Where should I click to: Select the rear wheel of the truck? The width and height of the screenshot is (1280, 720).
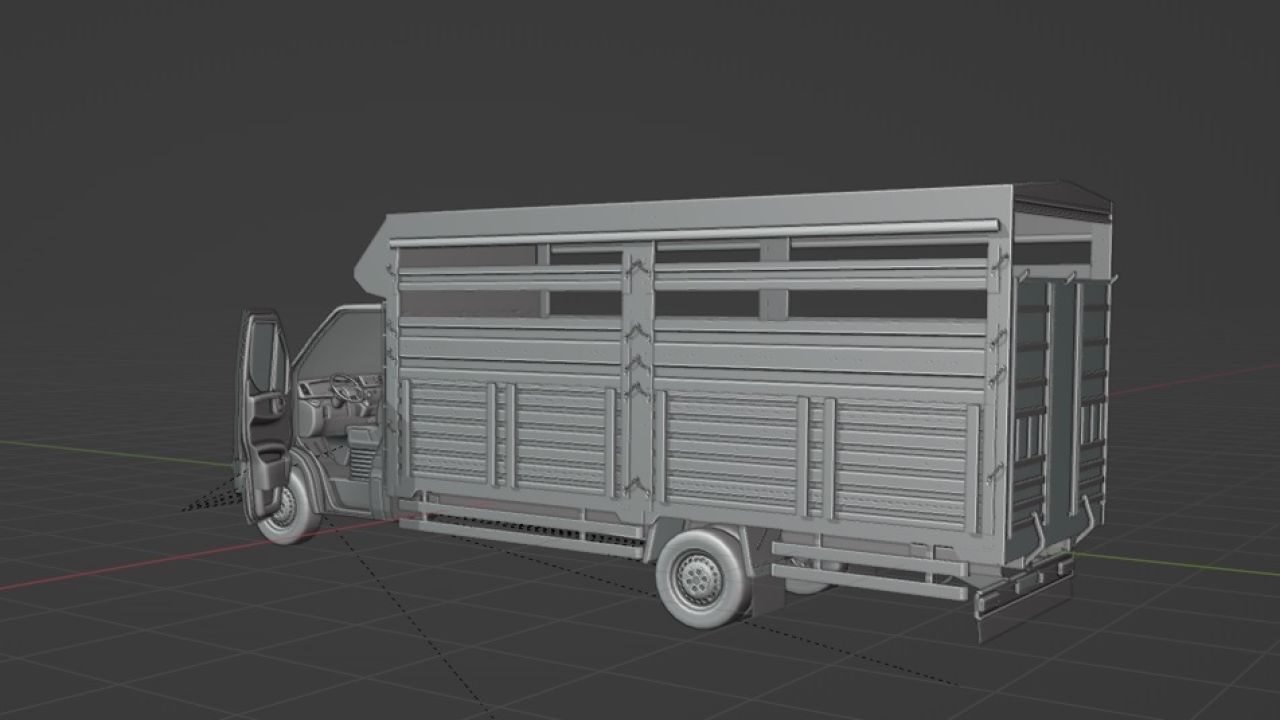[698, 580]
